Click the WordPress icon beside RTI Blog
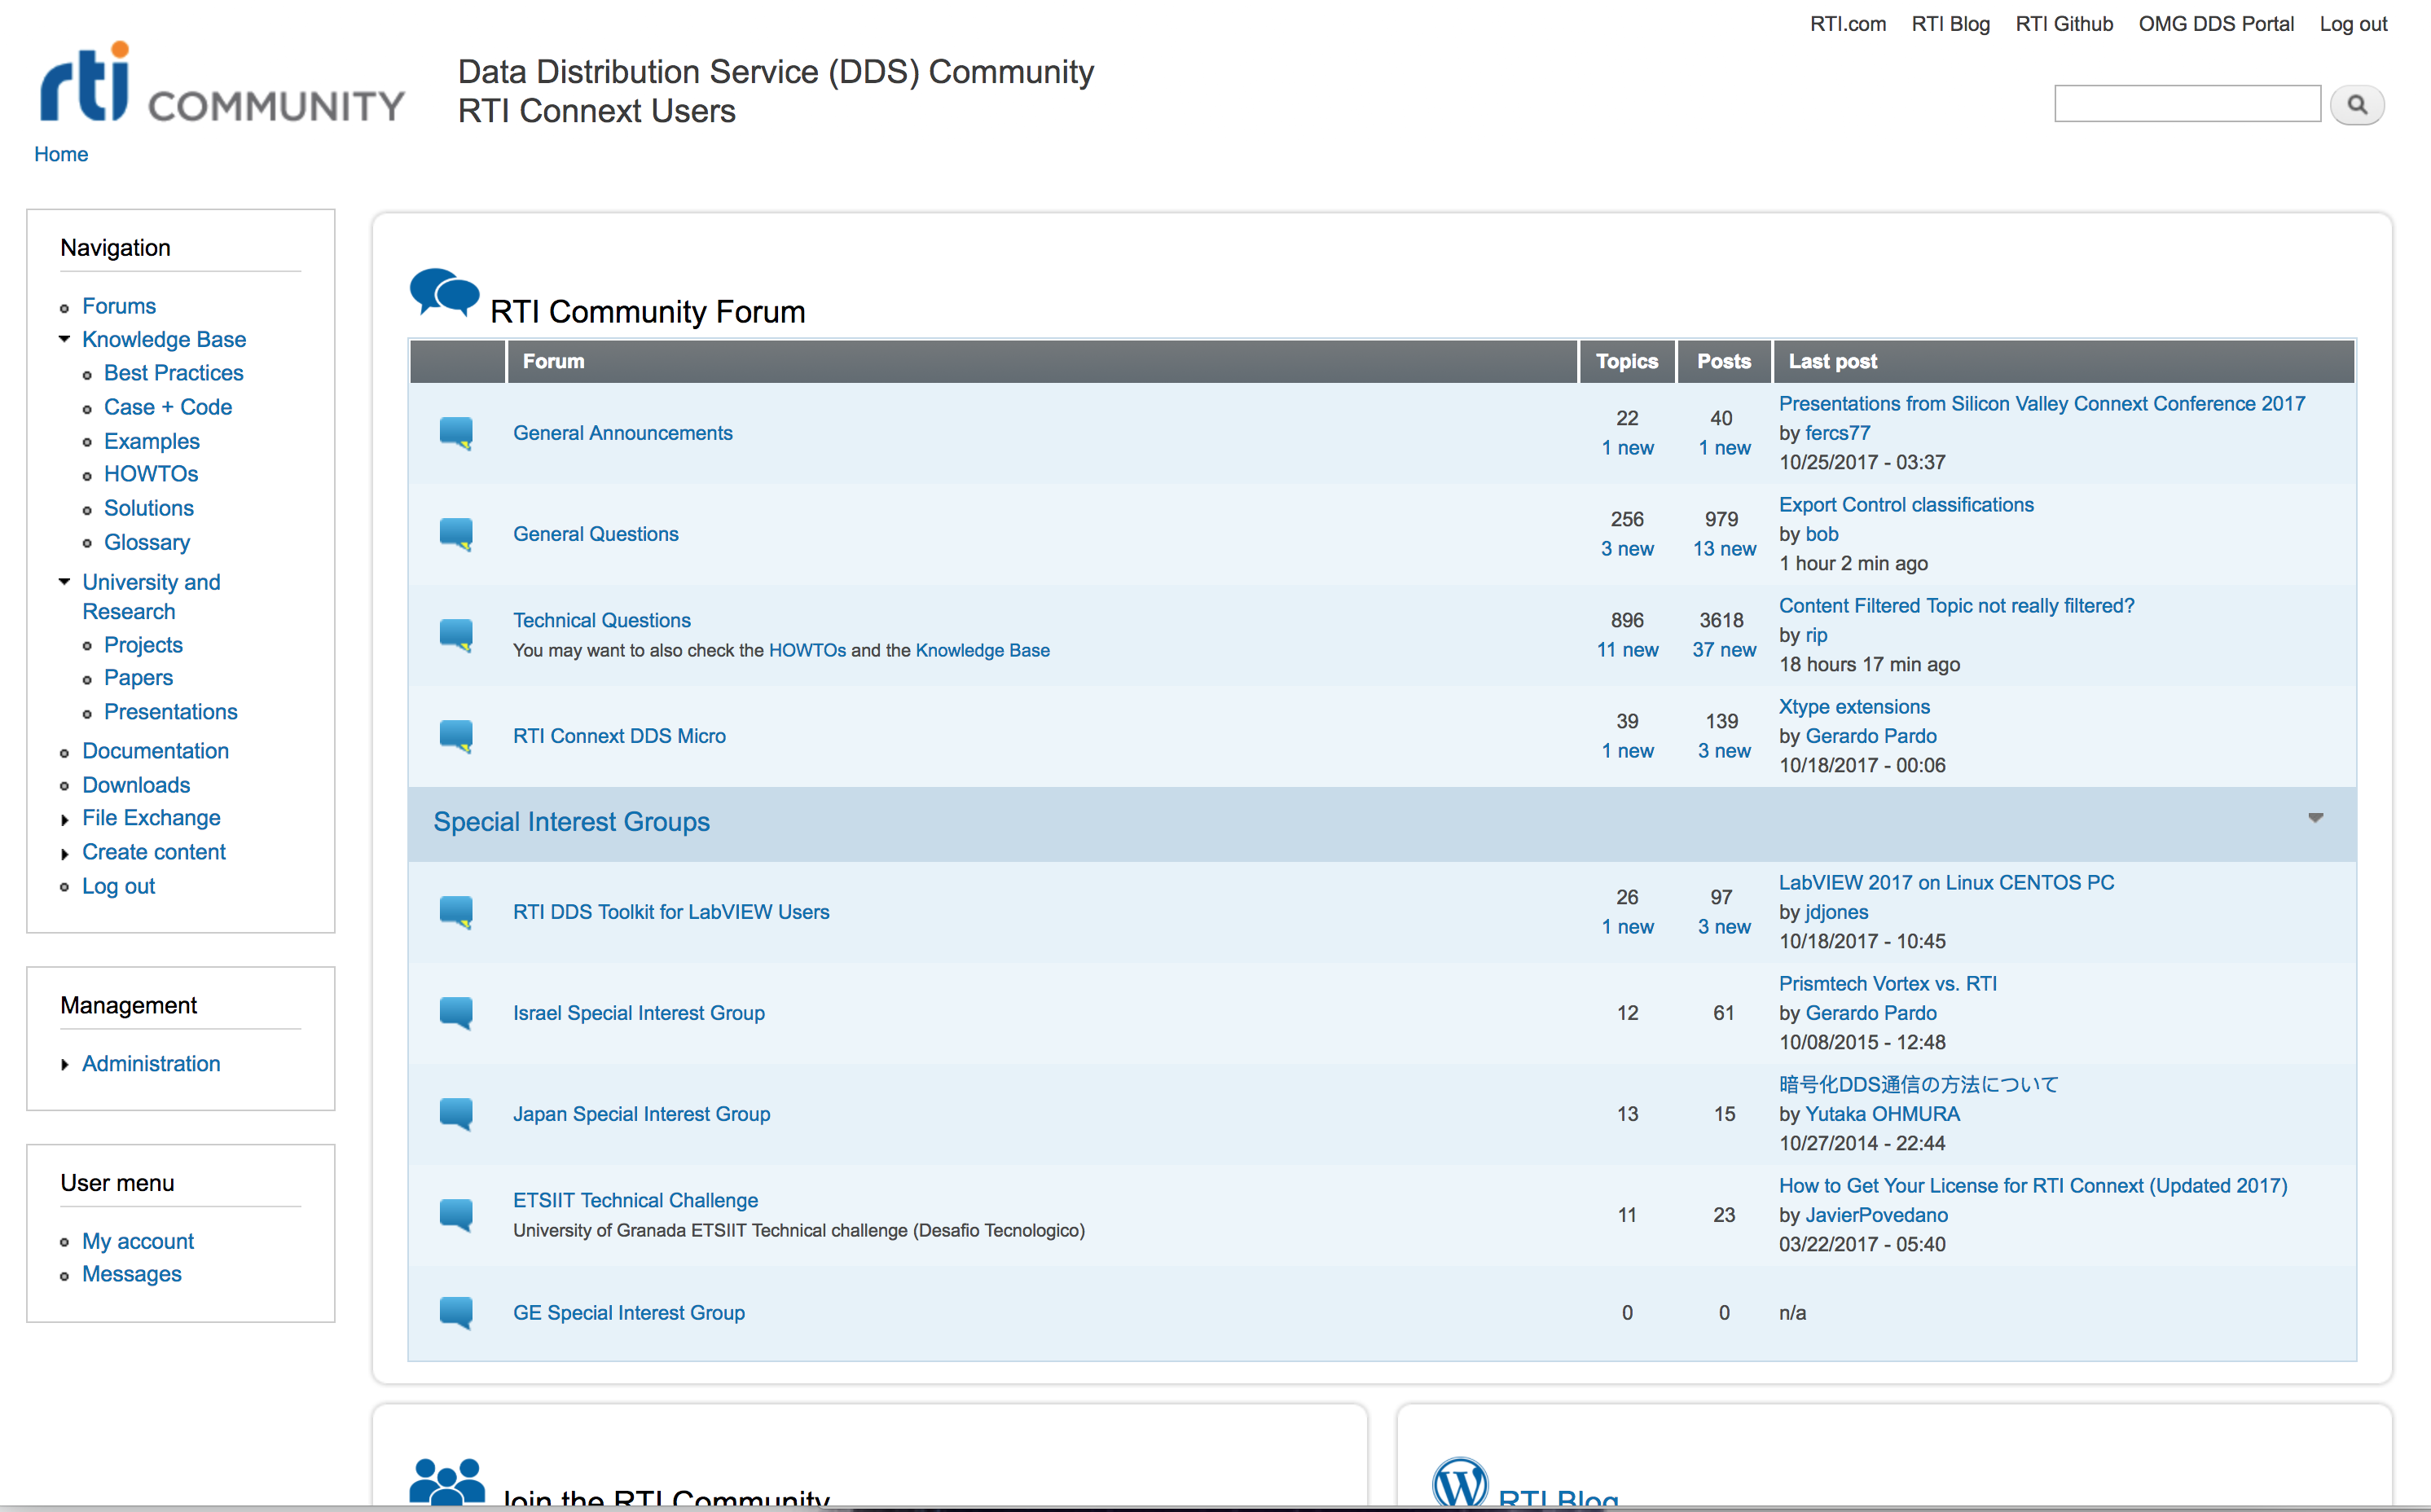This screenshot has height=1512, width=2431. 1460,1485
